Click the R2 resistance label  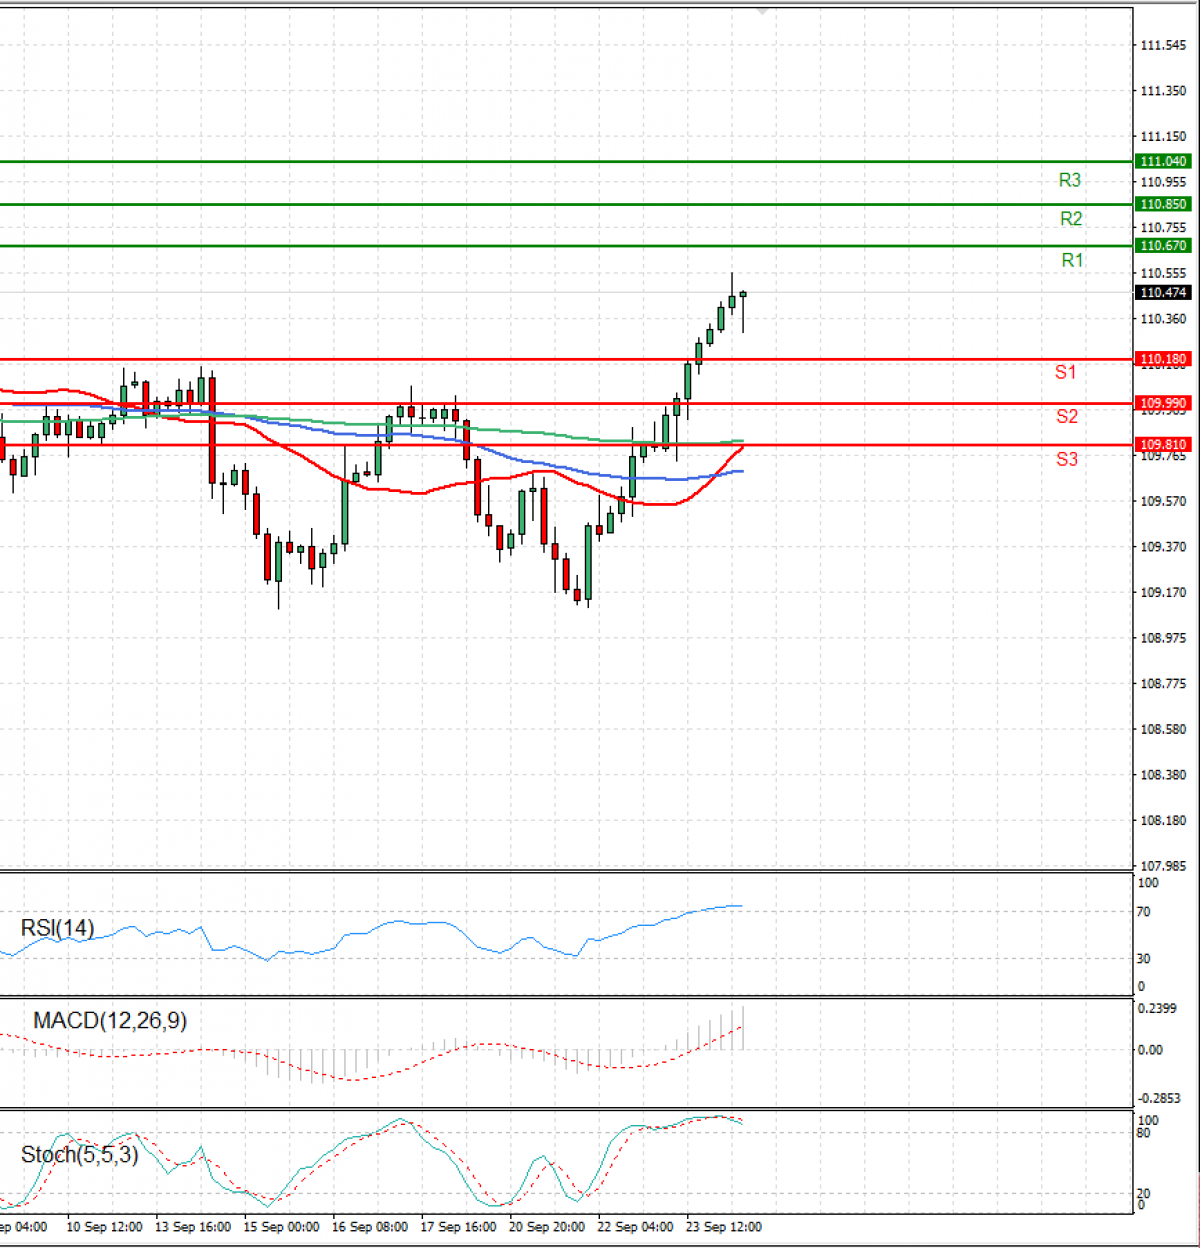coord(1070,219)
